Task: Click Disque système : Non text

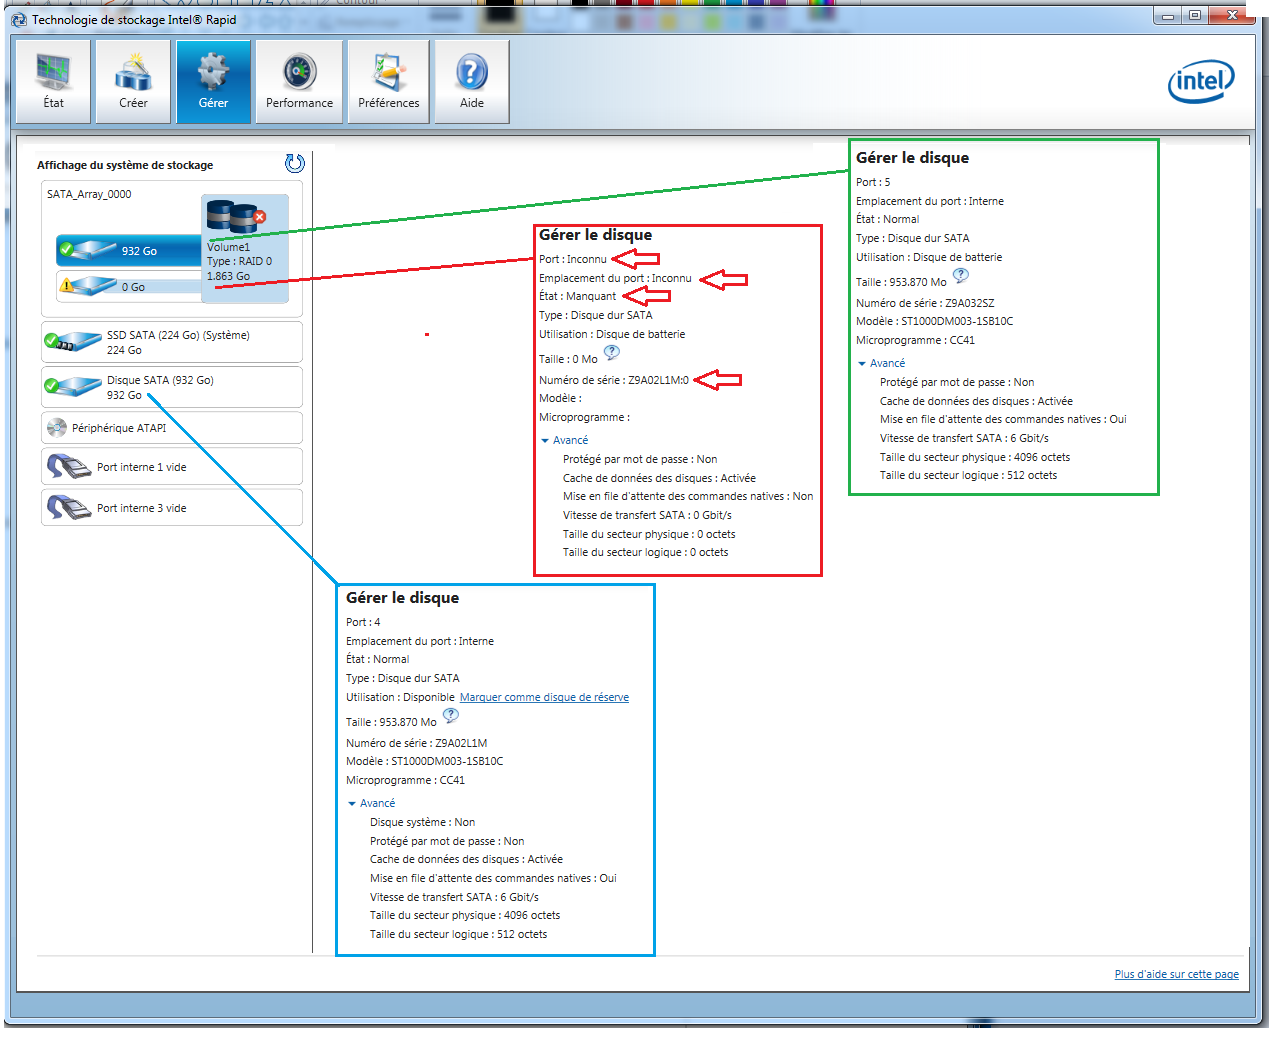Action: click(x=422, y=822)
